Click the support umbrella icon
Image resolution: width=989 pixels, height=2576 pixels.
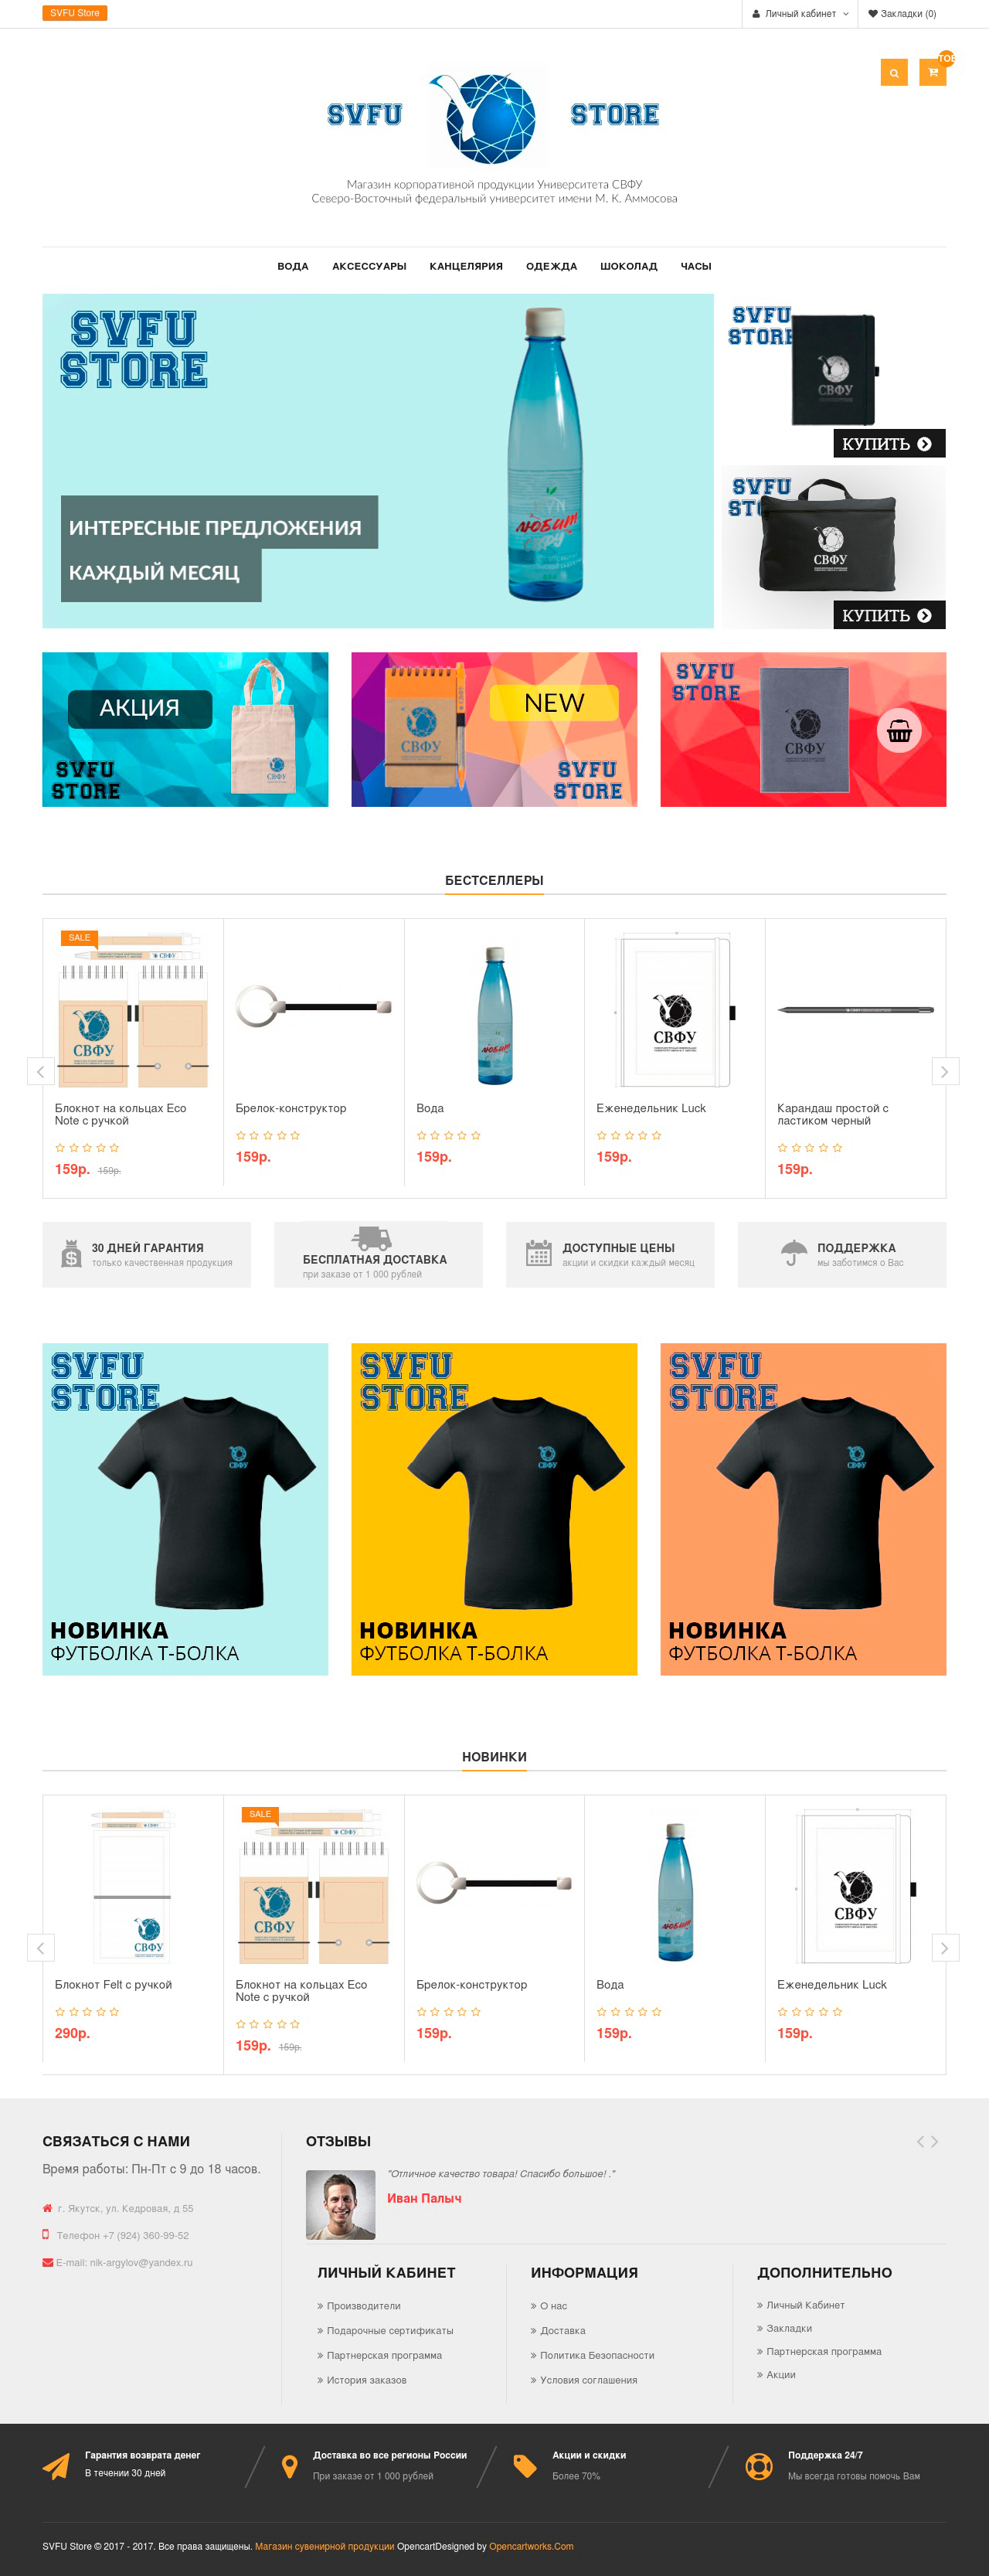(x=793, y=1253)
